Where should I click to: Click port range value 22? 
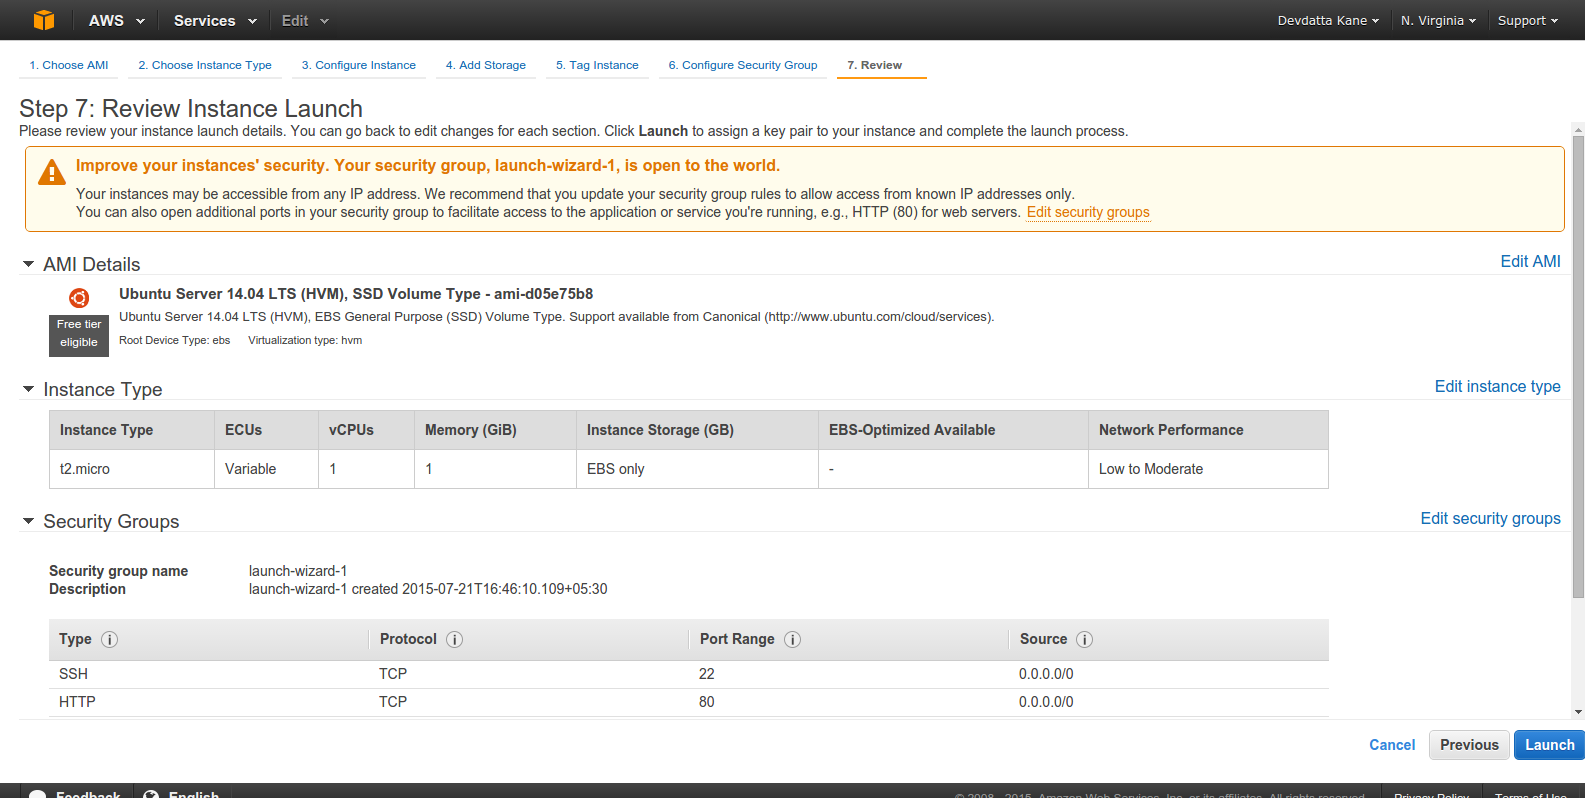tap(707, 674)
